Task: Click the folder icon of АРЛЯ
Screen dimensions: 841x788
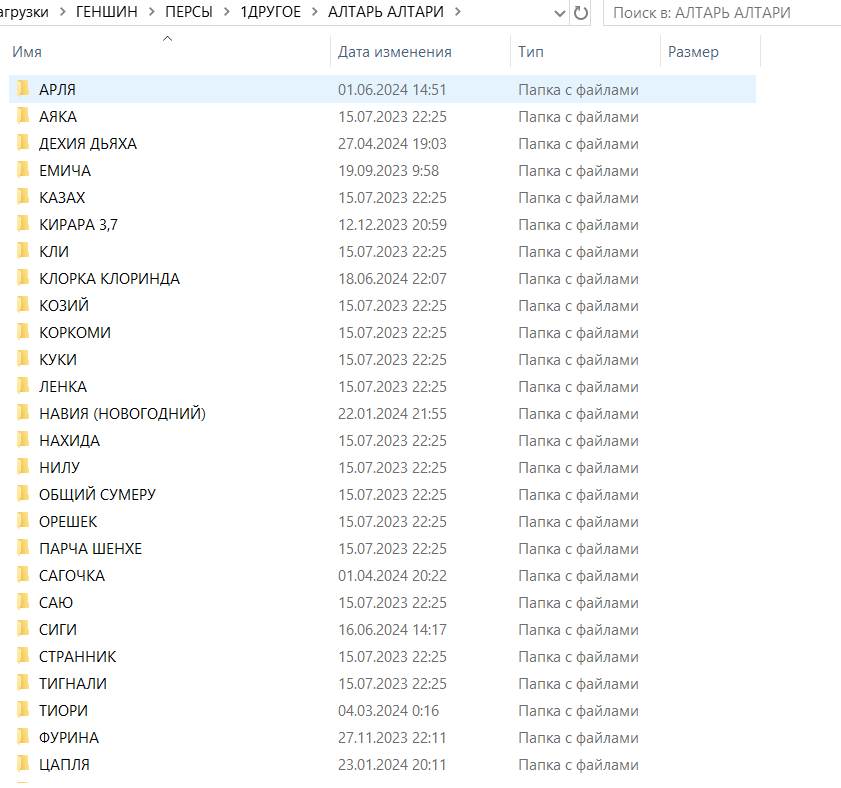Action: [x=23, y=89]
